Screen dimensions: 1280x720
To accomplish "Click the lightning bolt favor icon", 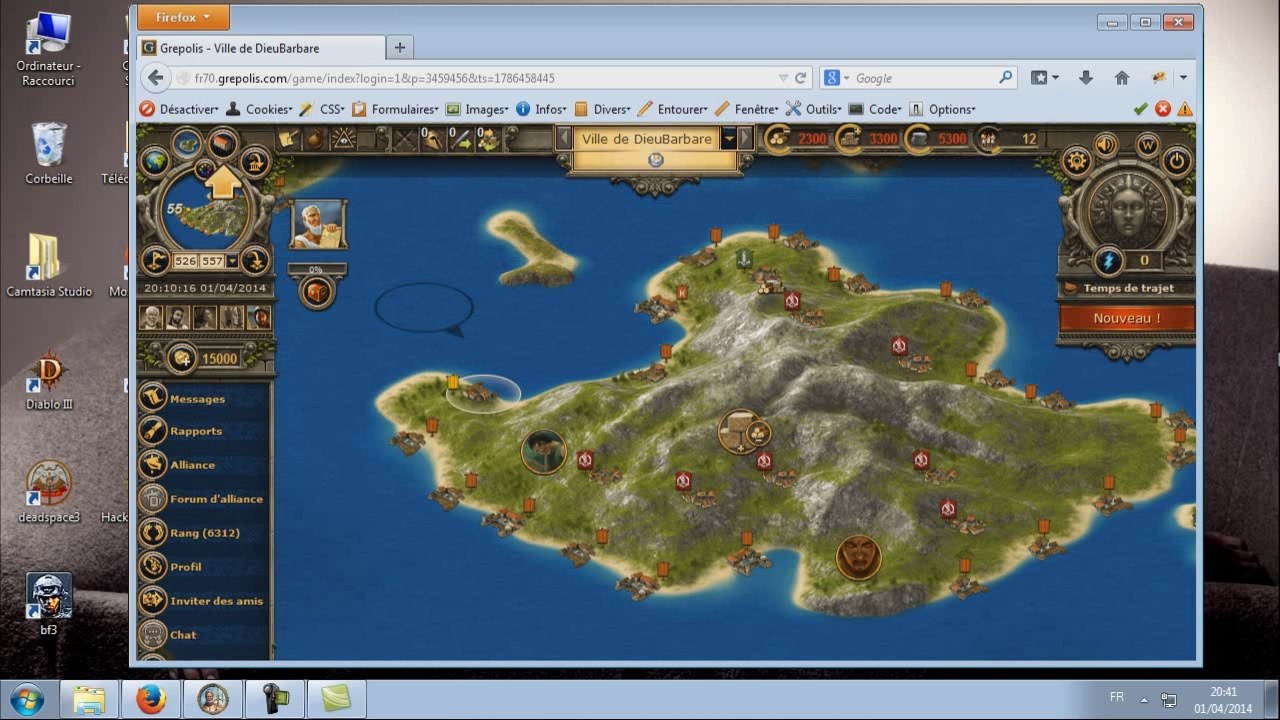I will (1108, 261).
